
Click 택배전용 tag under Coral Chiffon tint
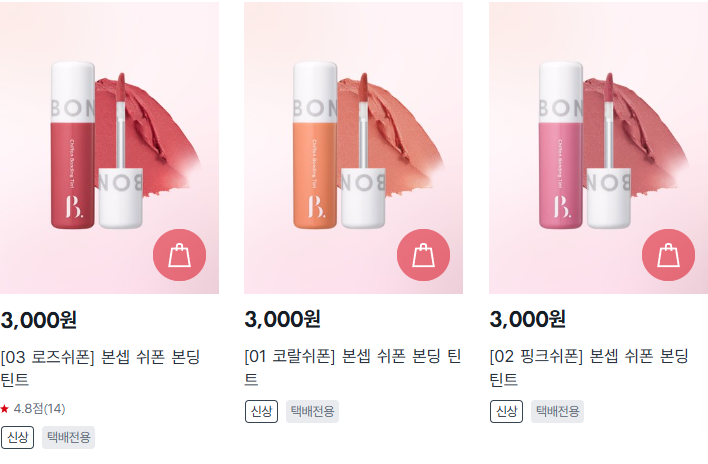312,411
